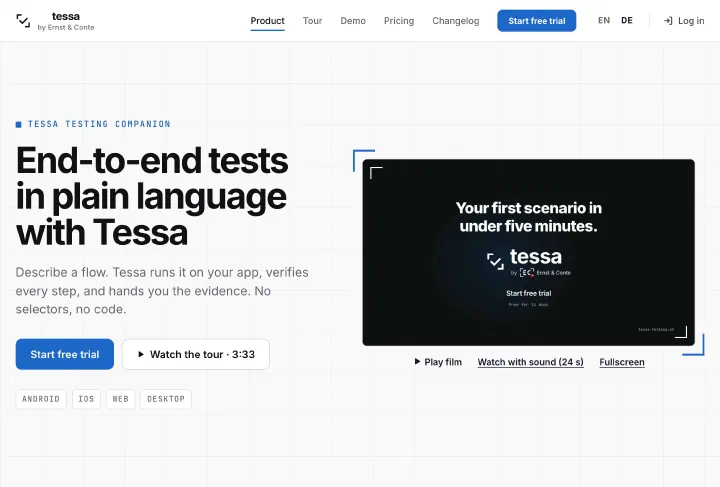The height and width of the screenshot is (487, 720).
Task: Click the header Start free trial button
Action: click(536, 21)
